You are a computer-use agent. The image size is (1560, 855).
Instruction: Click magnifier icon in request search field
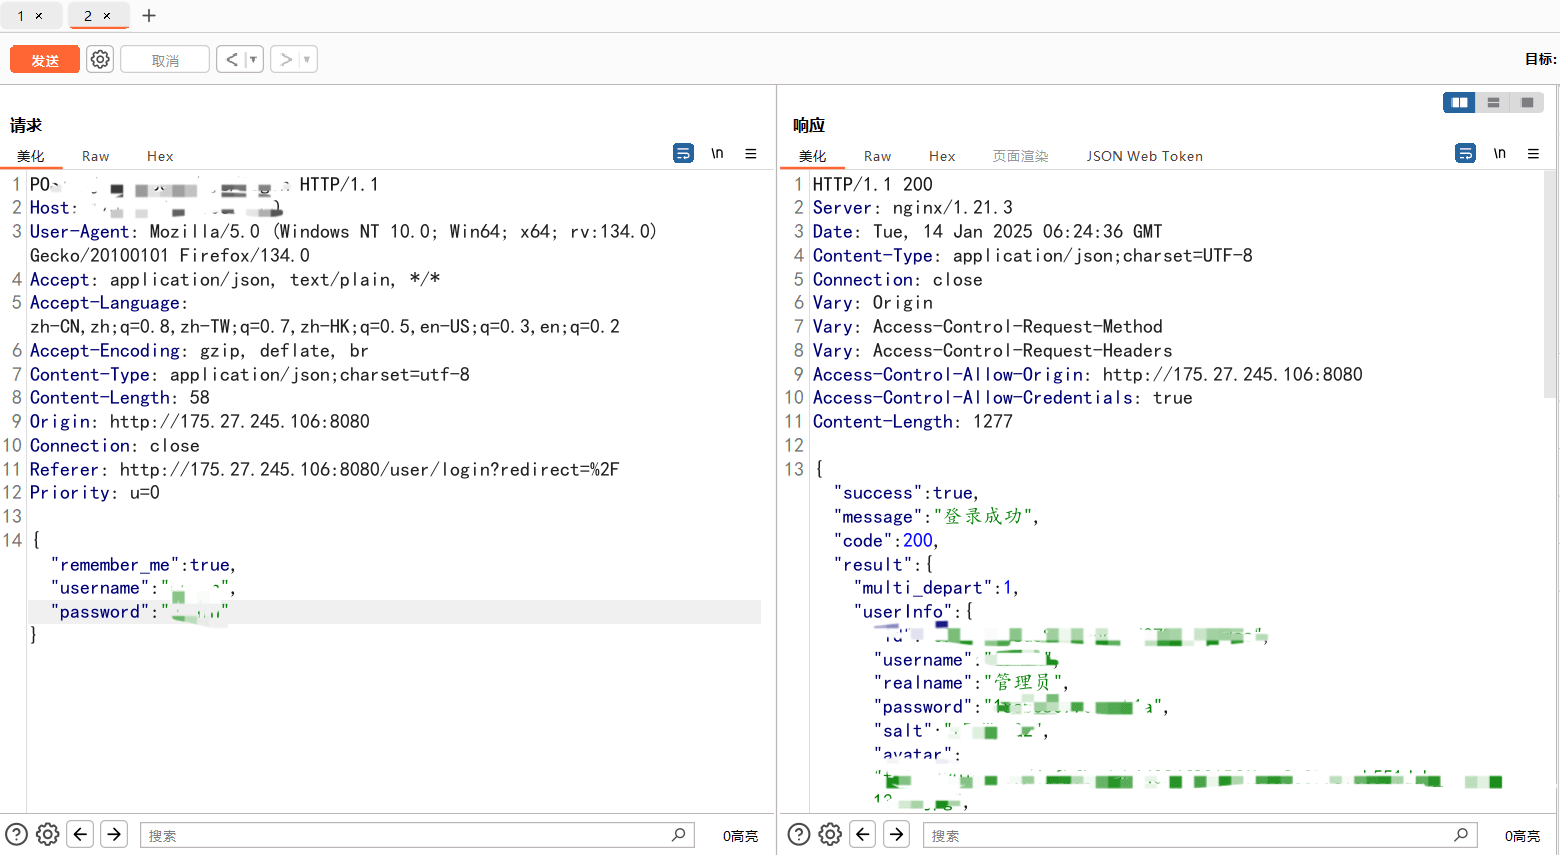[679, 834]
